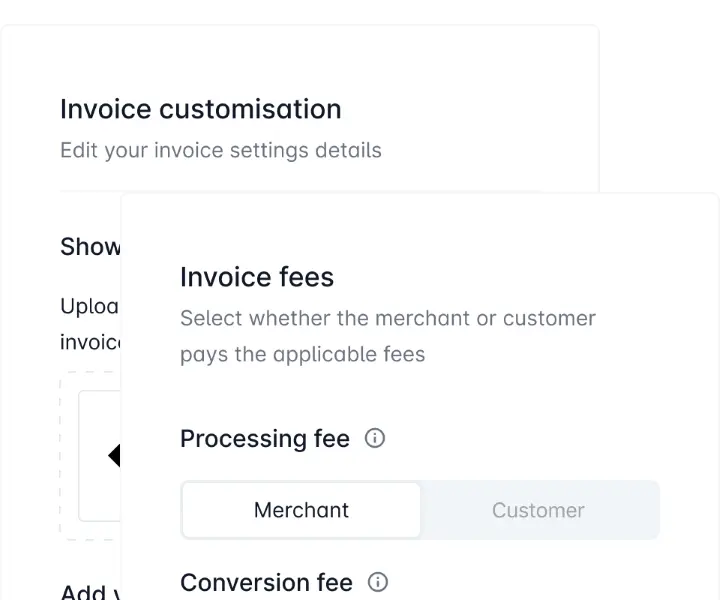The height and width of the screenshot is (600, 720).
Task: Click the partially hidden 'Show' section heading
Action: 90,247
